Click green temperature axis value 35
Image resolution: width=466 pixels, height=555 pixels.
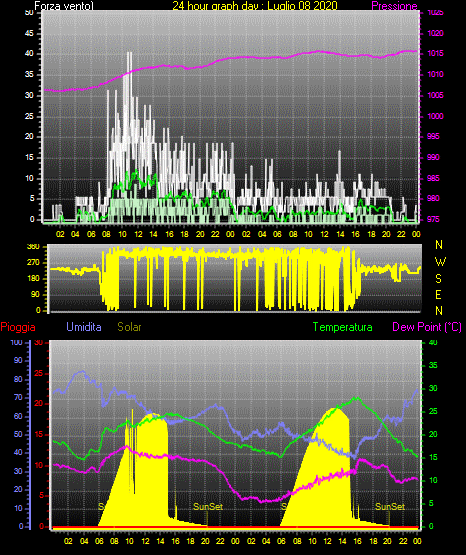pyautogui.click(x=433, y=365)
